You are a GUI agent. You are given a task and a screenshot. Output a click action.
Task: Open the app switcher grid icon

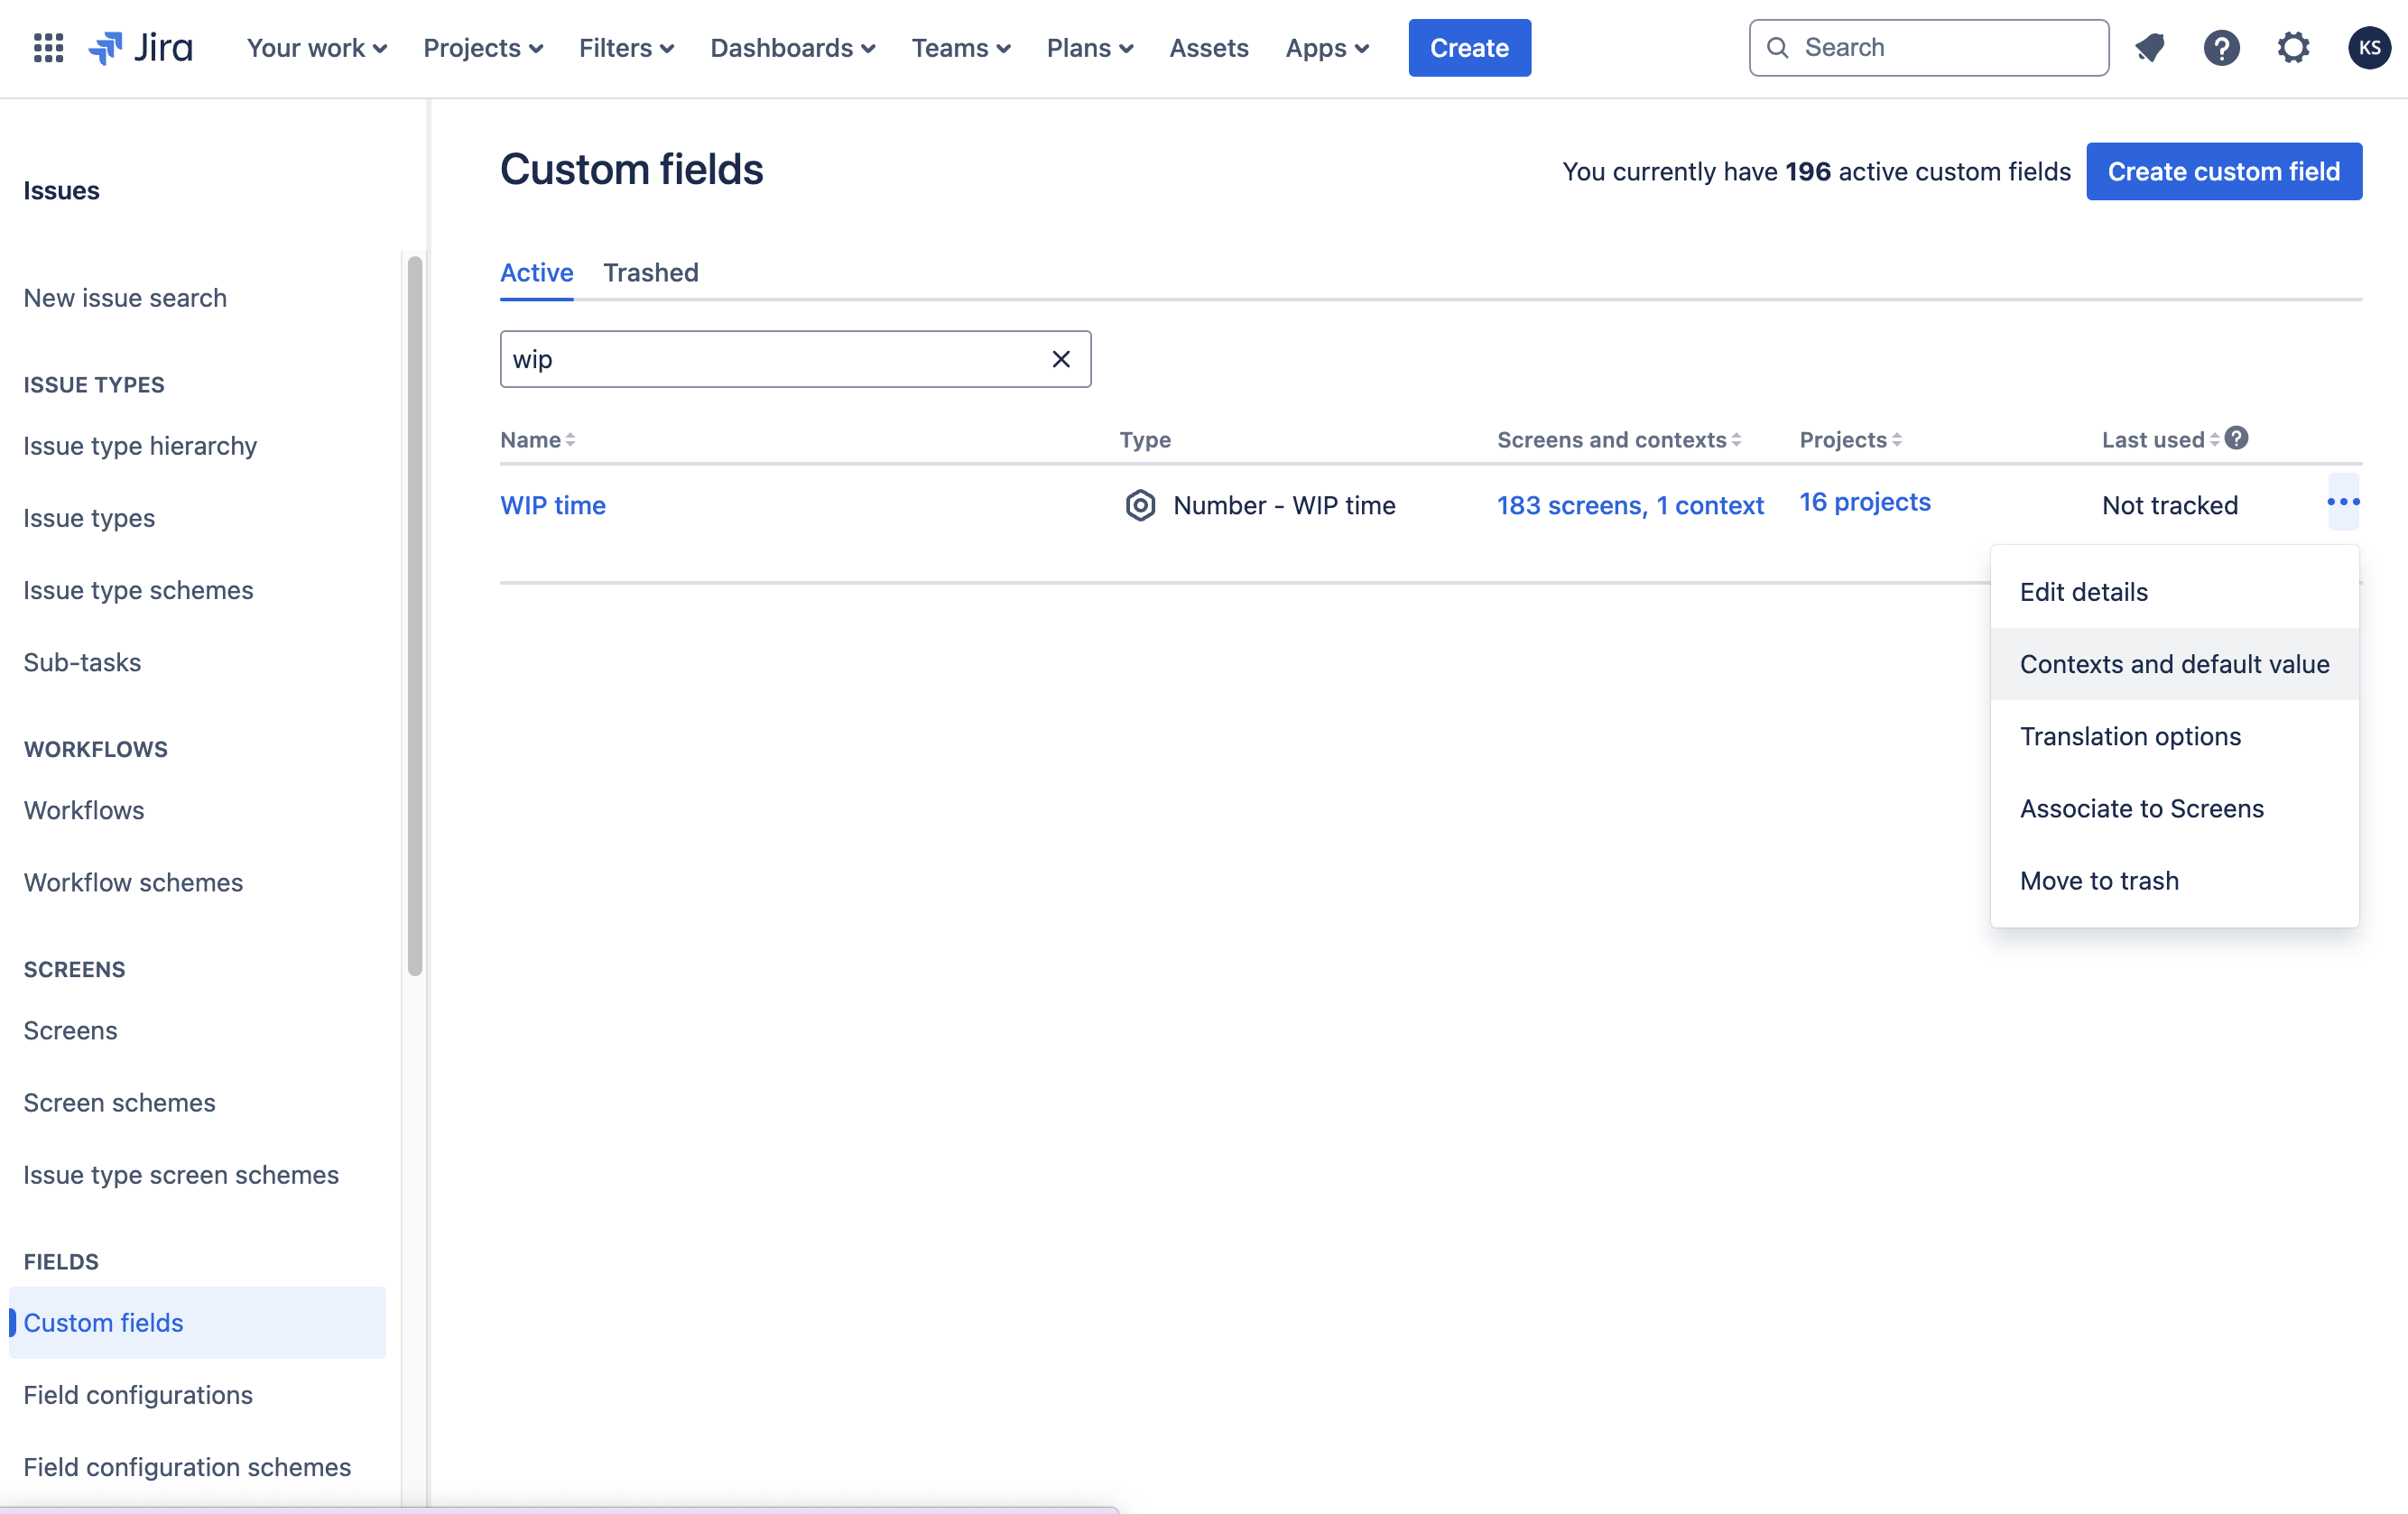[x=48, y=47]
